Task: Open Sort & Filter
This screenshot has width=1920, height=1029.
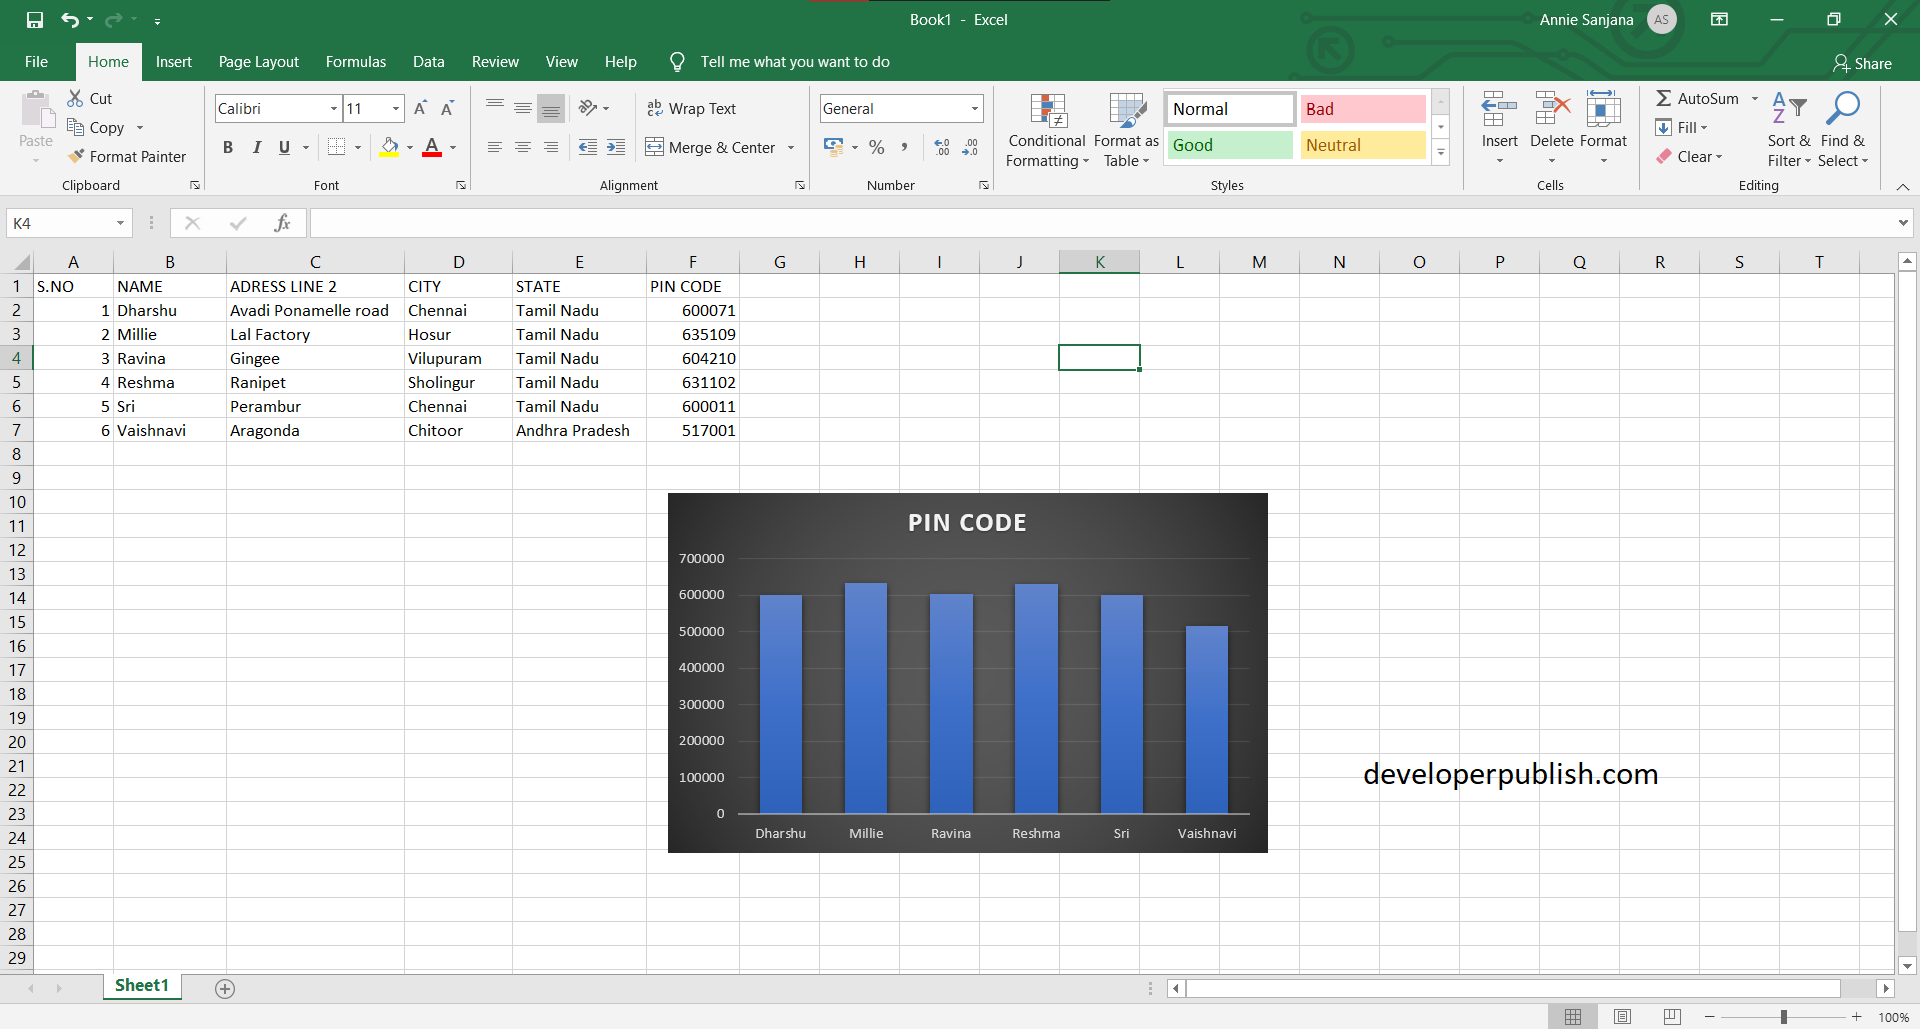Action: (x=1789, y=130)
